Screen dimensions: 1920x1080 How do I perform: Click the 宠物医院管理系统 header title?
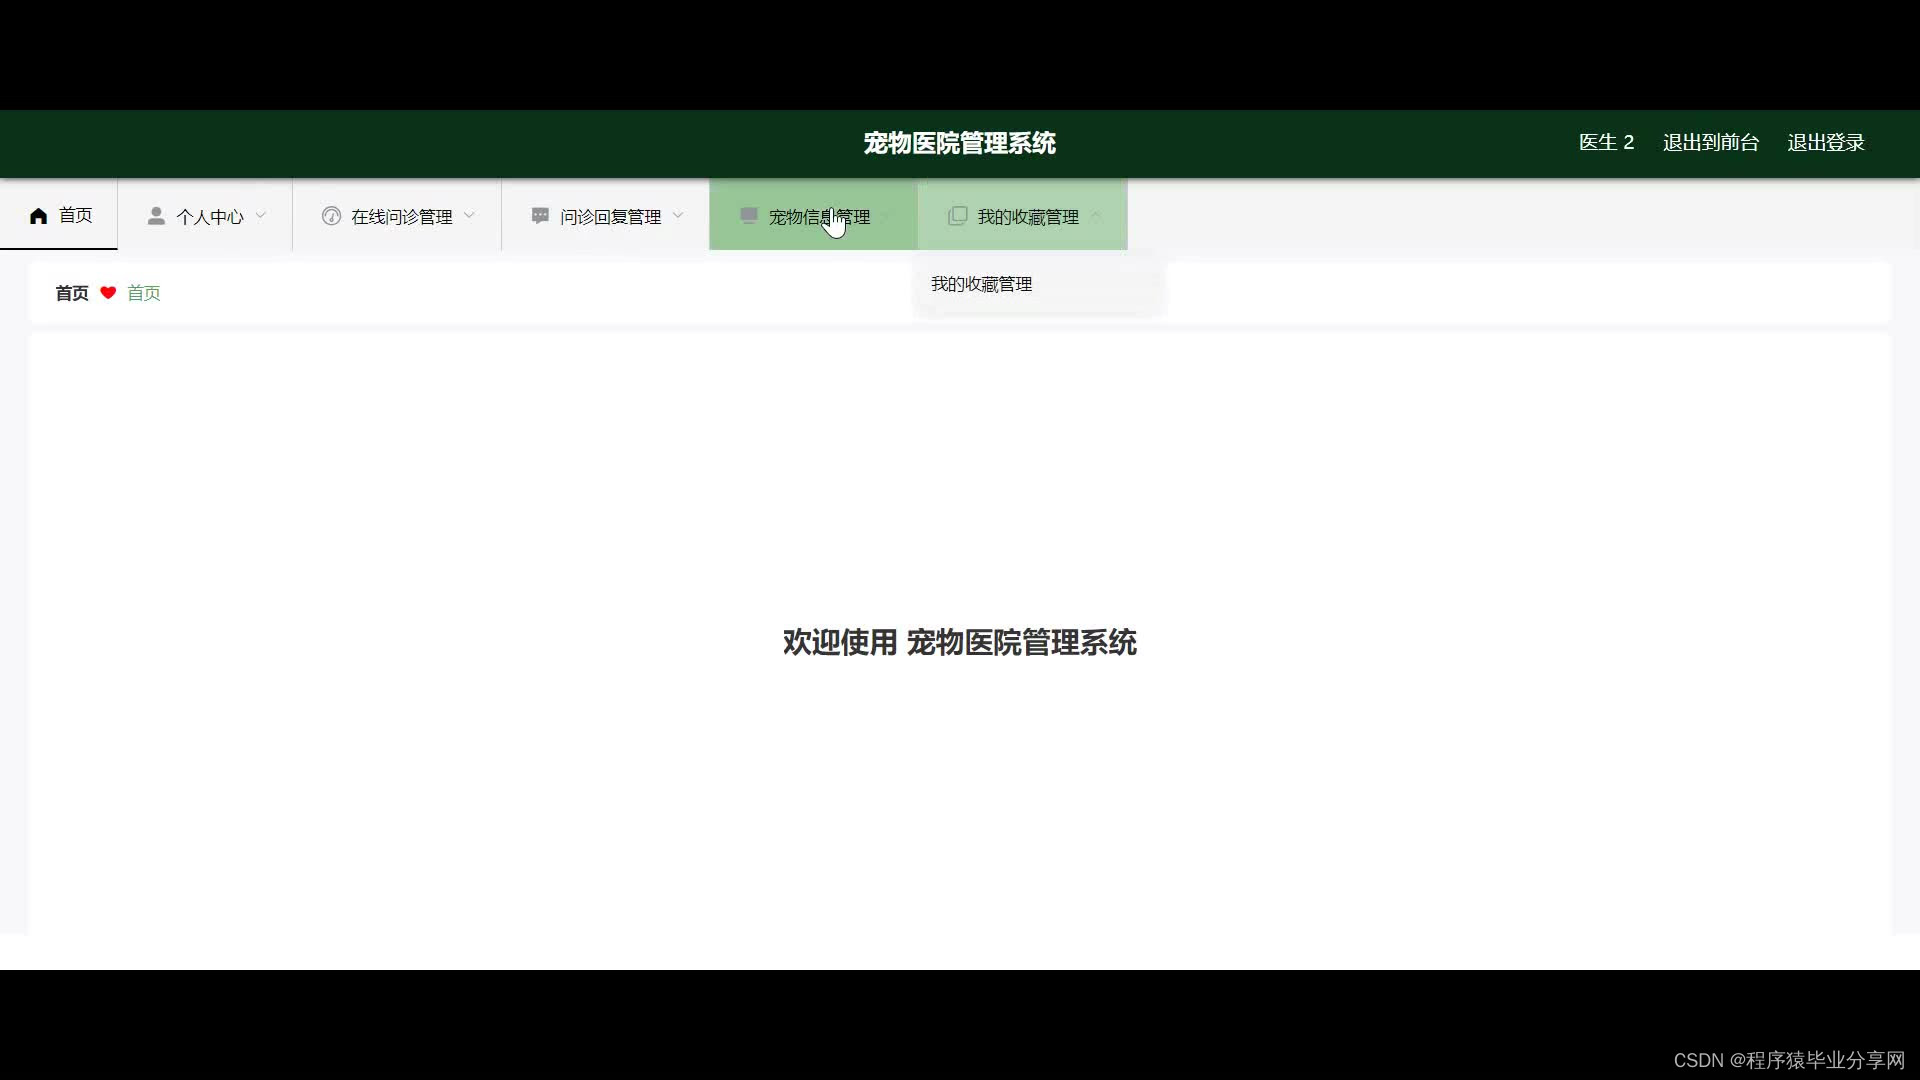click(x=959, y=143)
